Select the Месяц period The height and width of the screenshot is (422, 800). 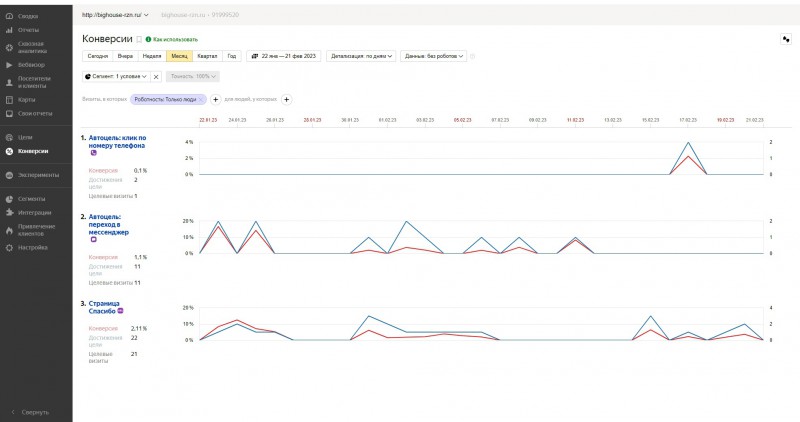[x=179, y=56]
